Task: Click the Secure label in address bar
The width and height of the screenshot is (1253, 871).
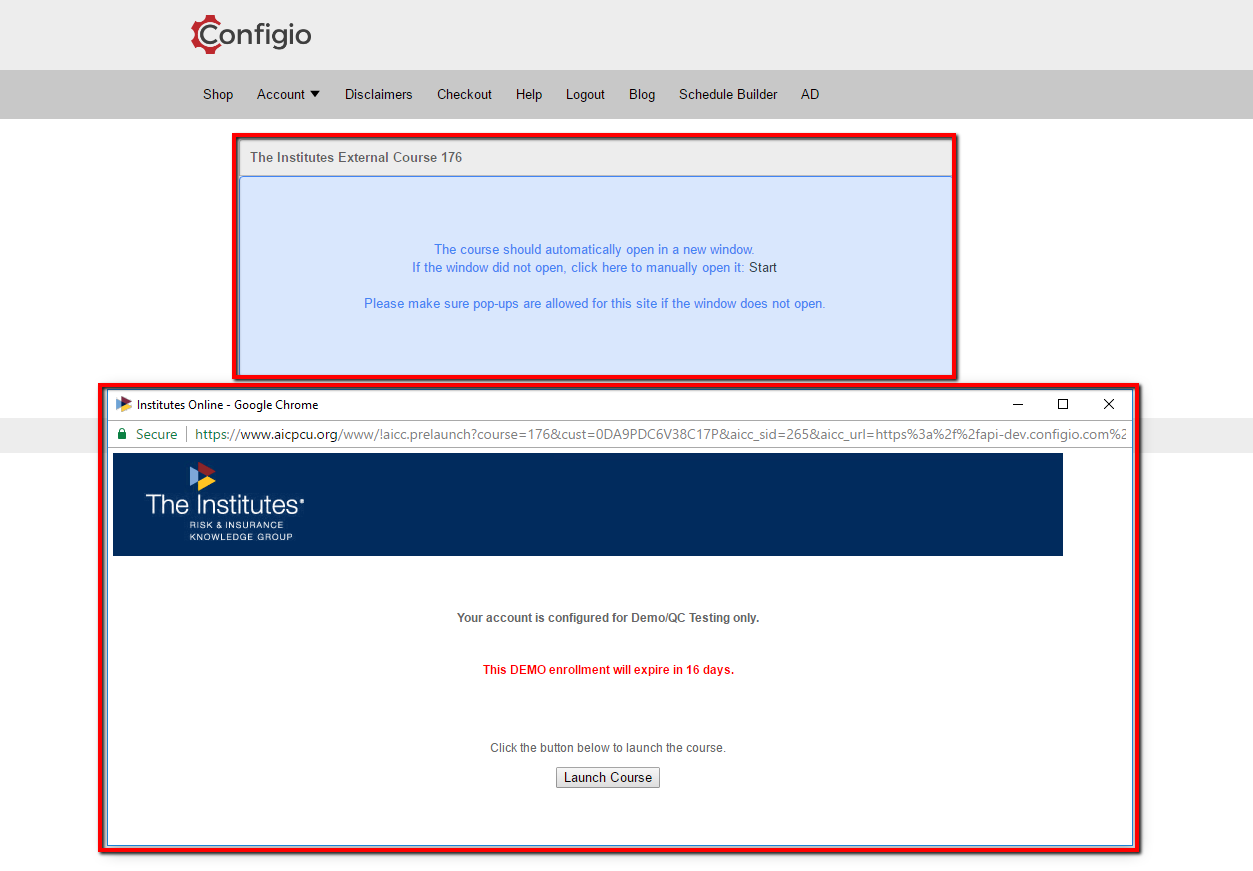Action: click(x=157, y=434)
